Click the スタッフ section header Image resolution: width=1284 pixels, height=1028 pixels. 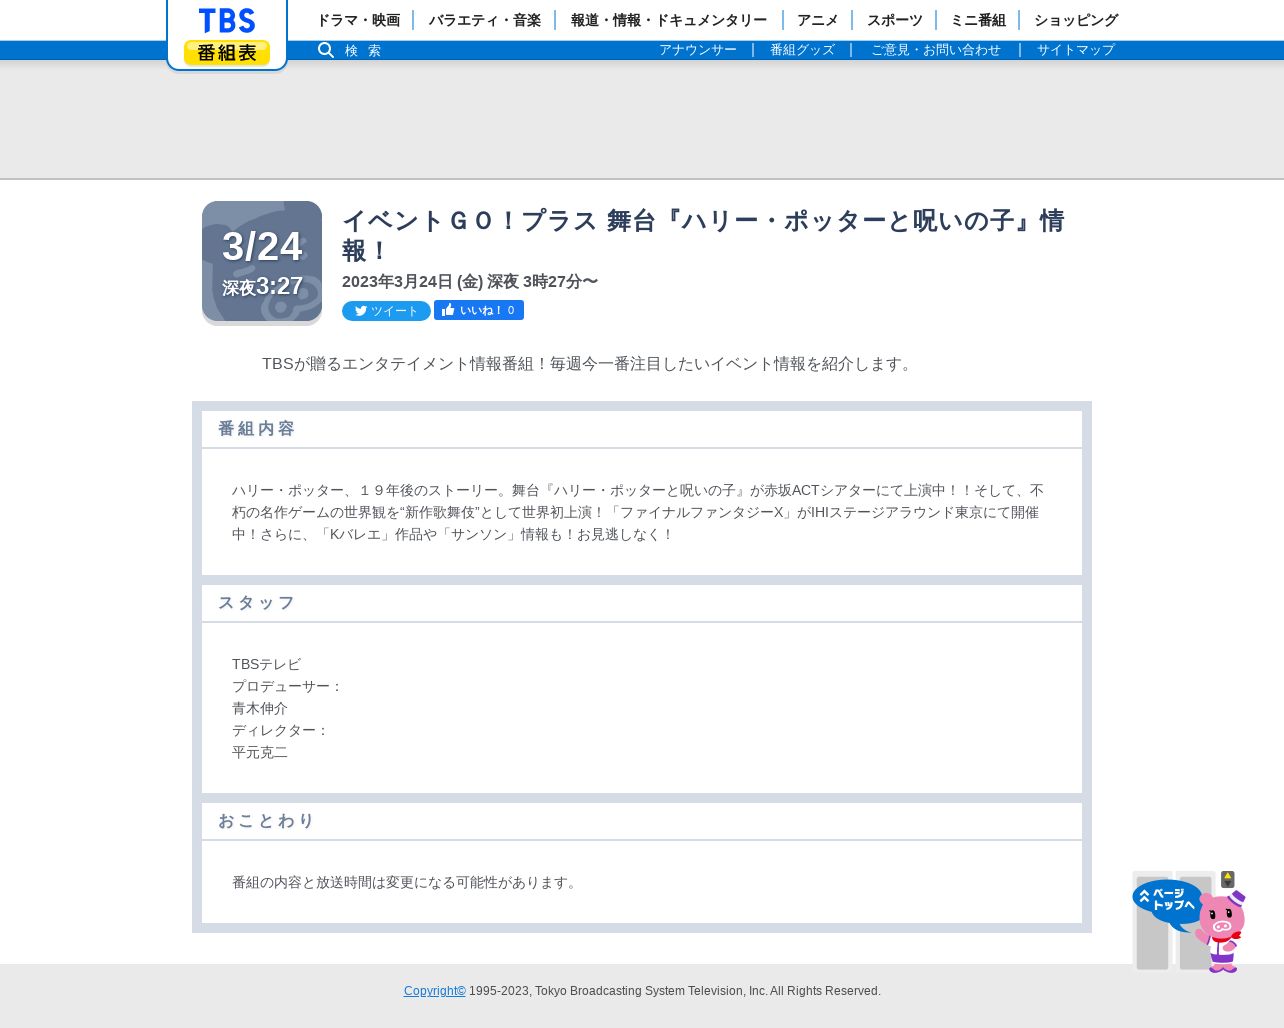click(642, 603)
